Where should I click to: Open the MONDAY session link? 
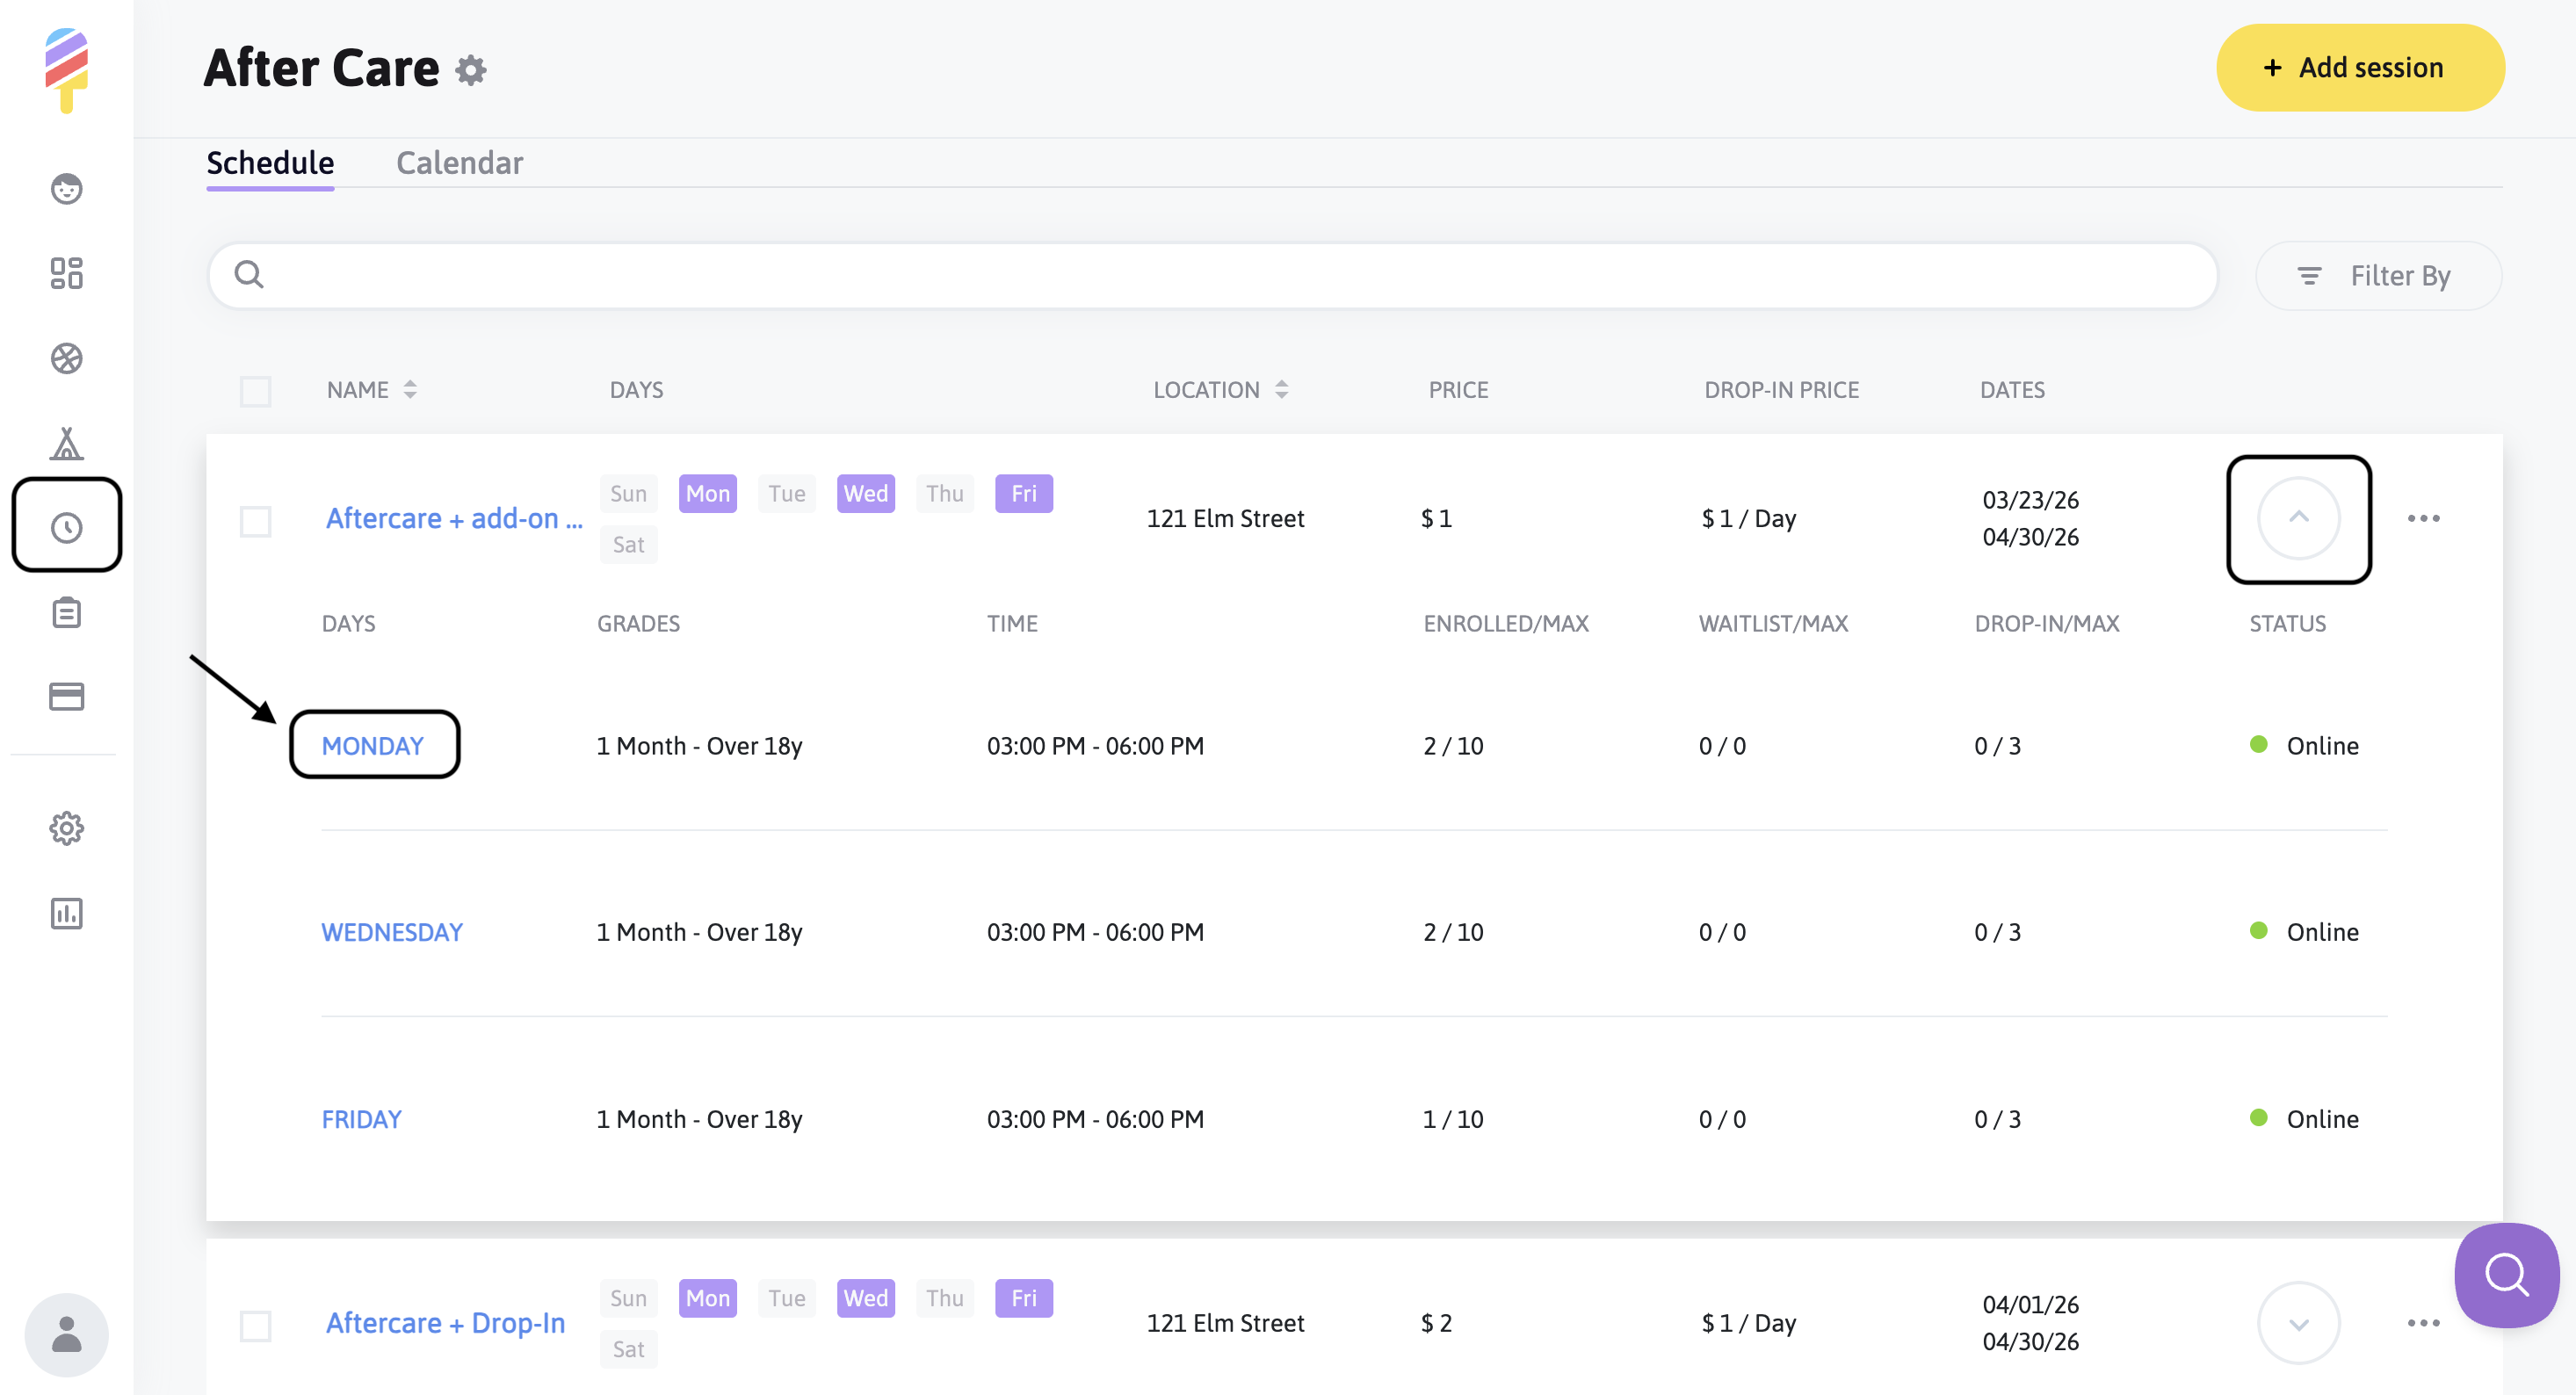click(372, 746)
